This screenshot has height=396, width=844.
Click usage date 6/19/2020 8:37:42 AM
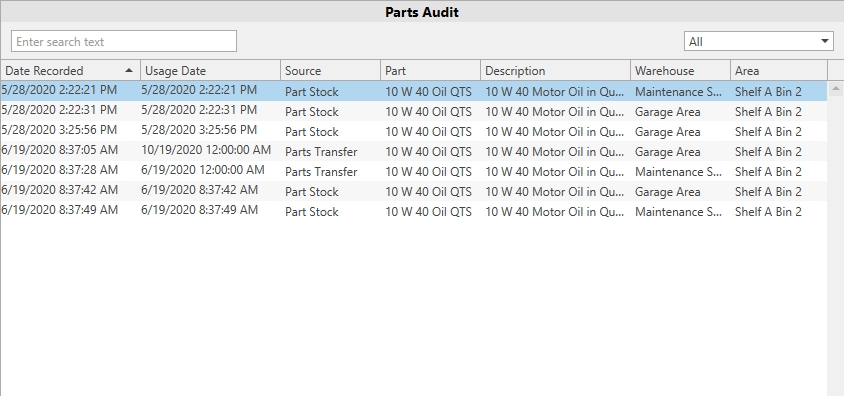pos(200,189)
